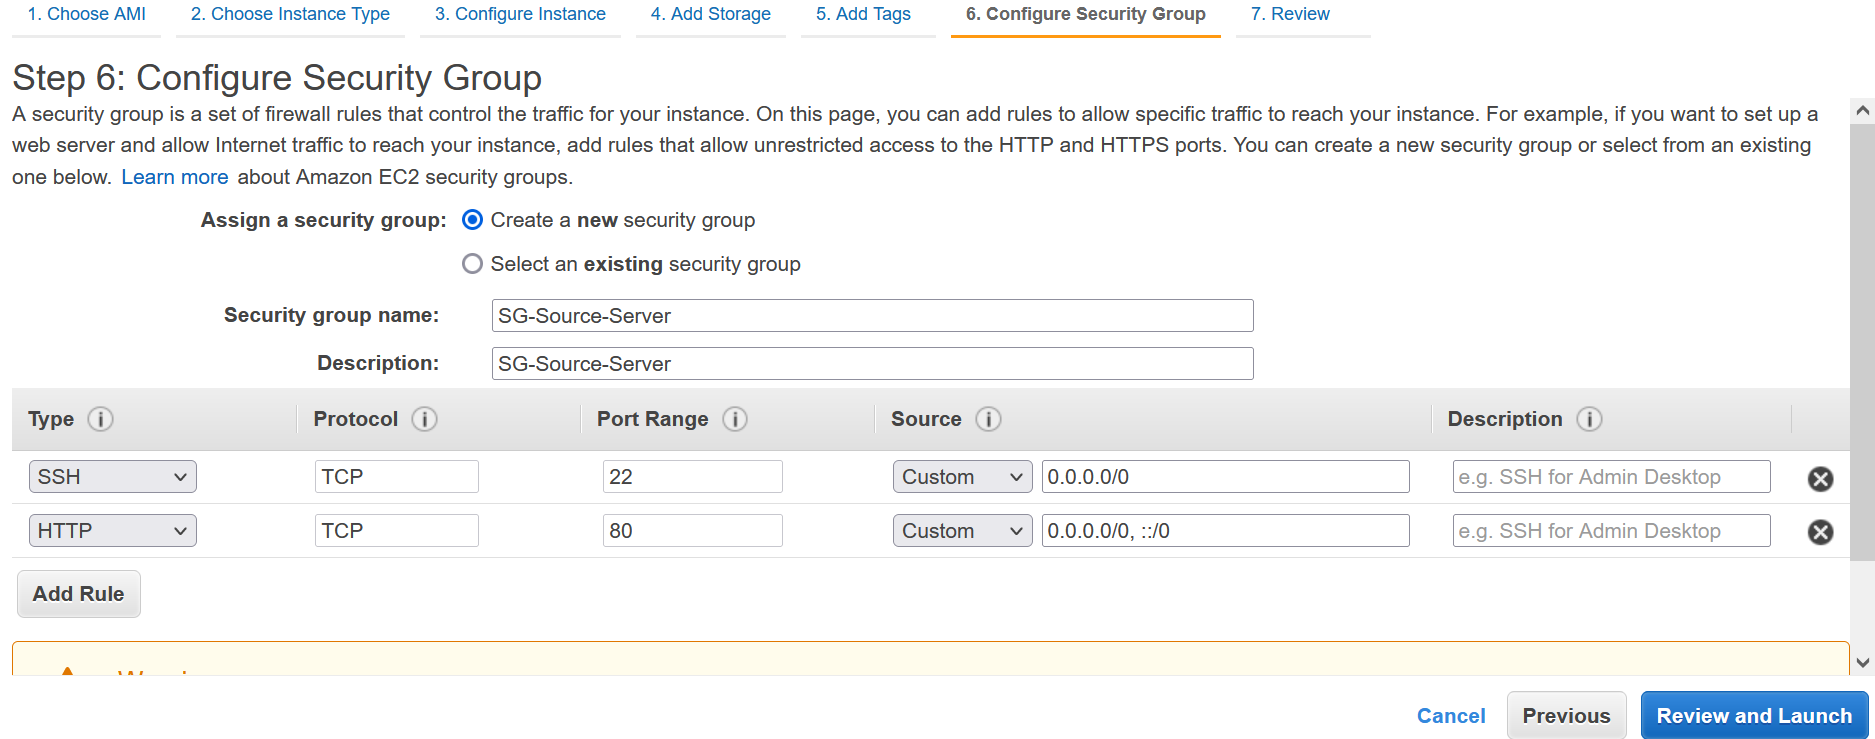Screen dimensions: 1875x739
Task: Go to 5. Add Tags step
Action: 863,14
